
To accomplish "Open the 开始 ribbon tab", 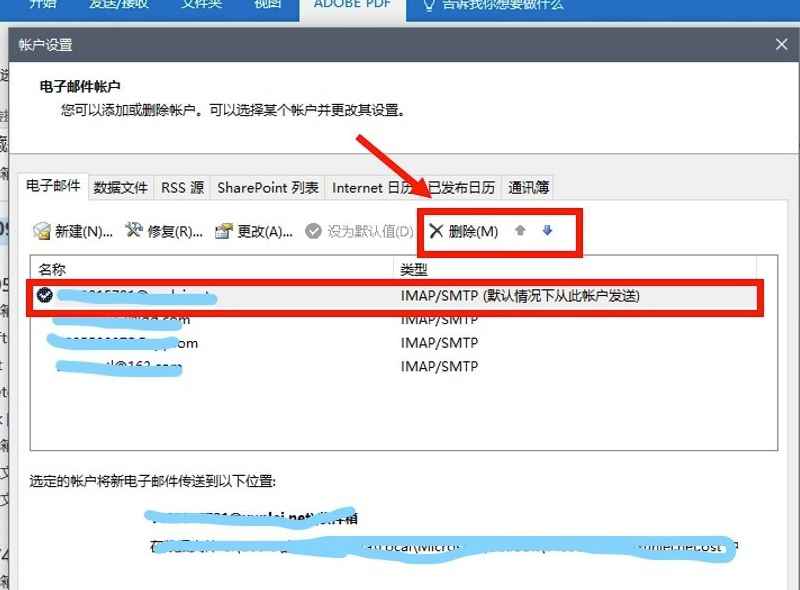I will pyautogui.click(x=43, y=5).
